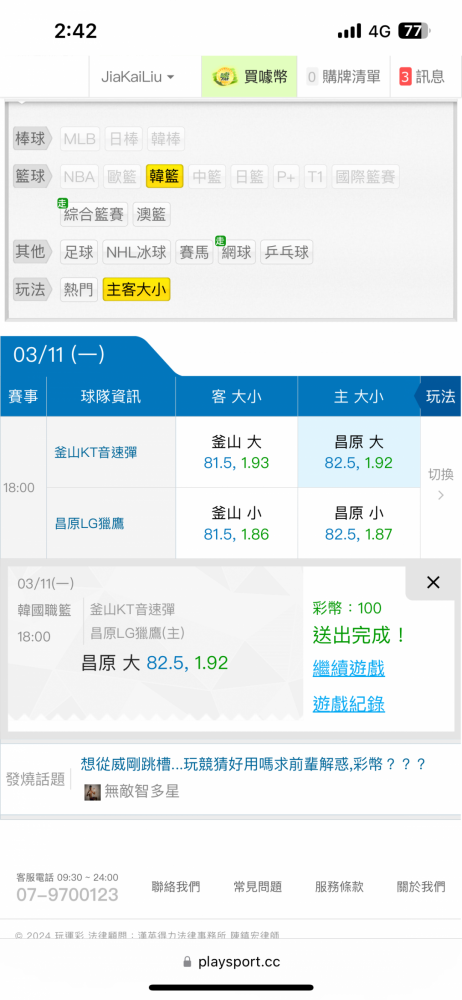
Task: Tap the red 3 message badge
Action: tap(405, 77)
